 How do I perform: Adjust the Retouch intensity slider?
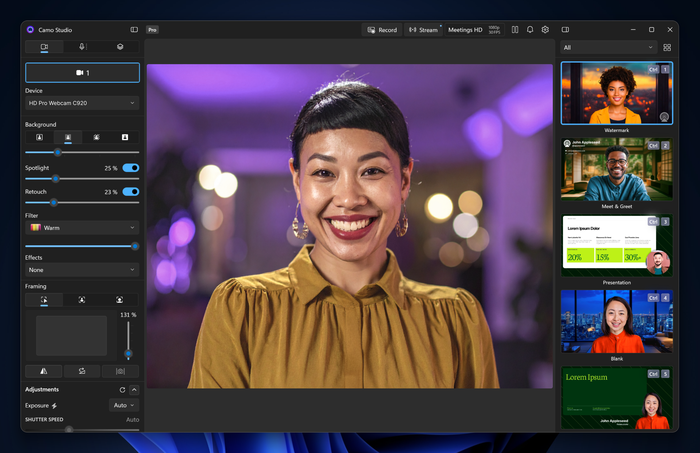coord(82,203)
